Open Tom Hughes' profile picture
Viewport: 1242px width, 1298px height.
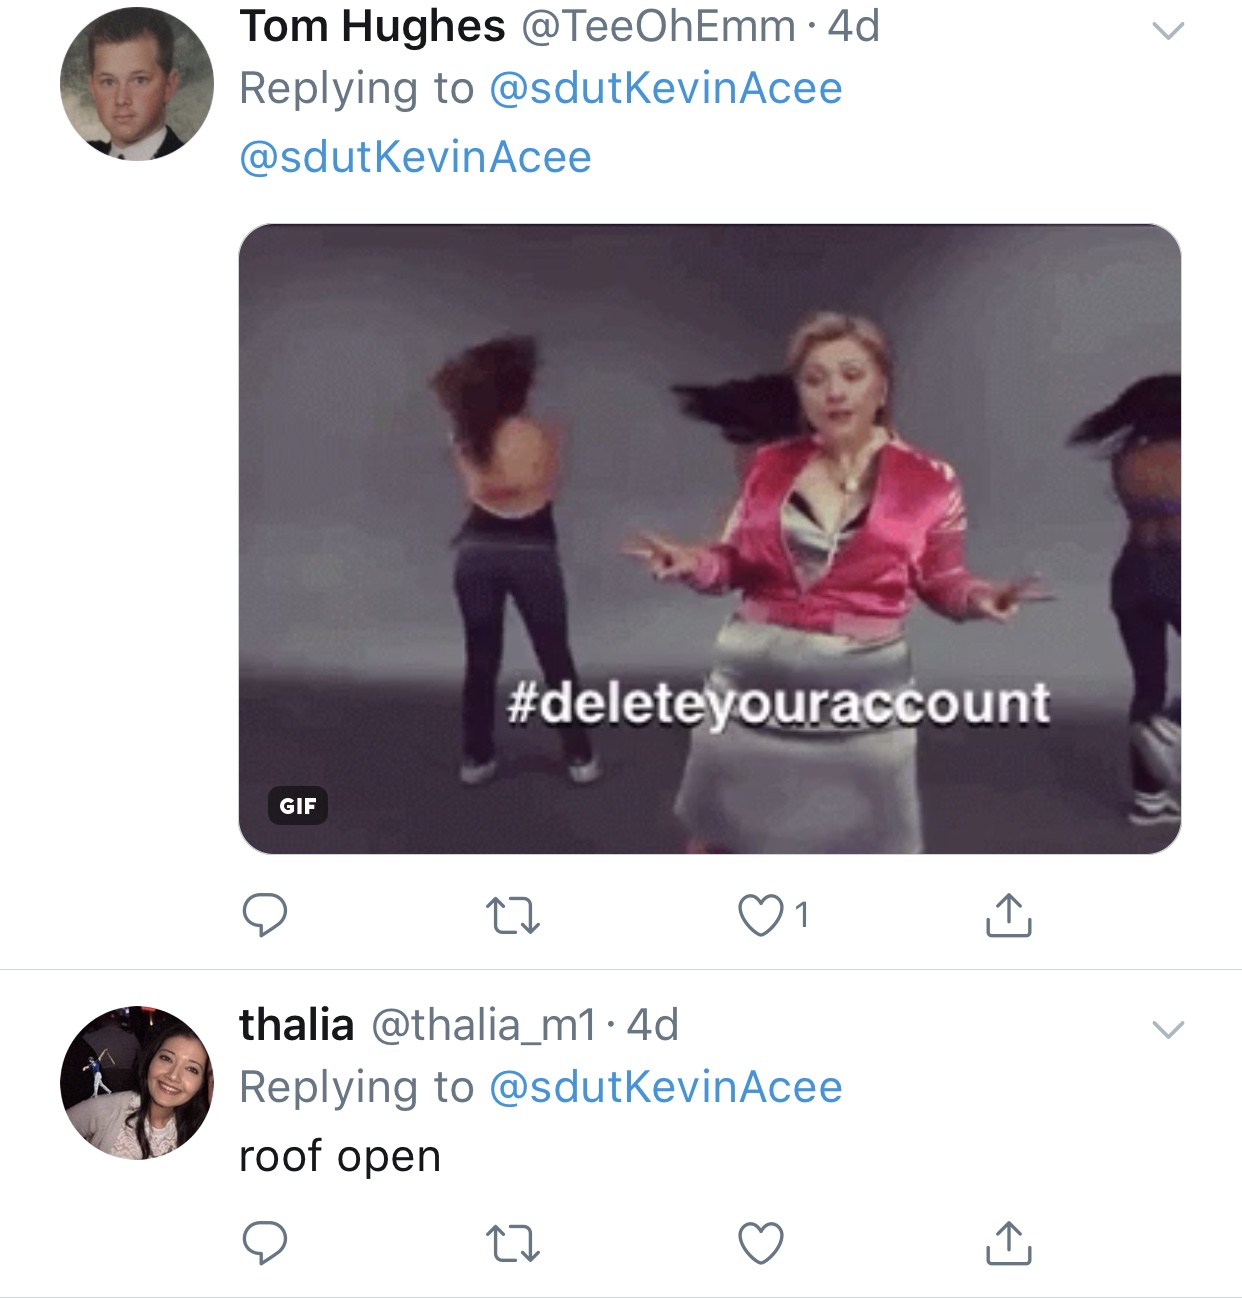click(137, 84)
